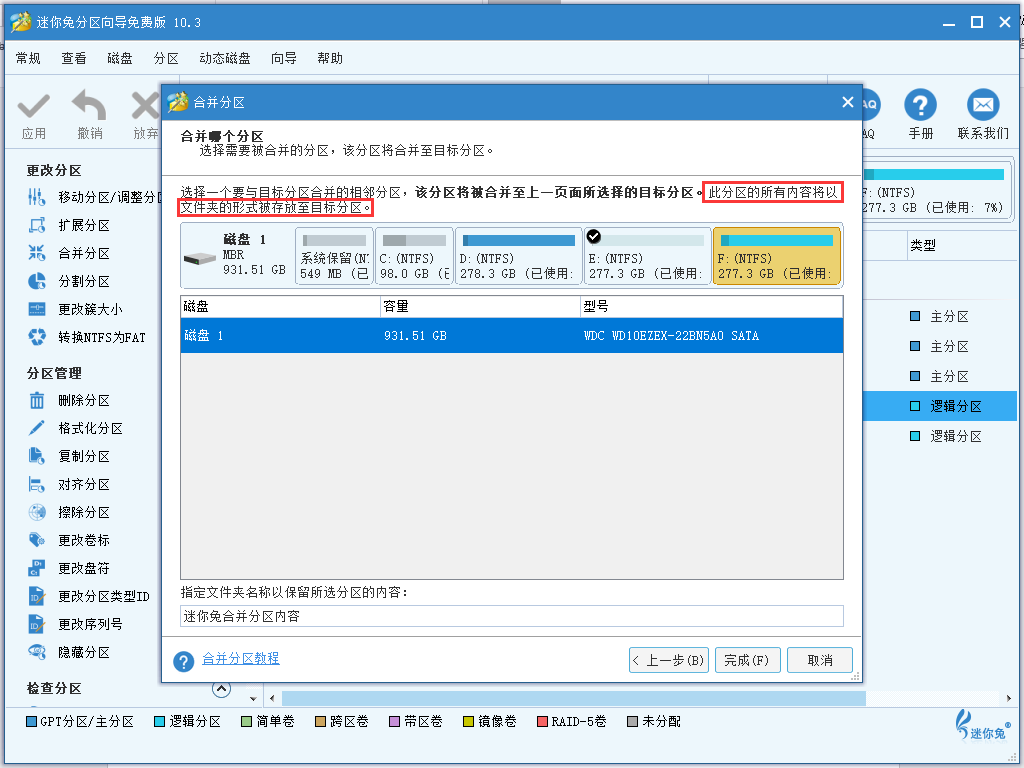This screenshot has height=768, width=1024.
Task: Click the folder name input field
Action: pyautogui.click(x=512, y=616)
